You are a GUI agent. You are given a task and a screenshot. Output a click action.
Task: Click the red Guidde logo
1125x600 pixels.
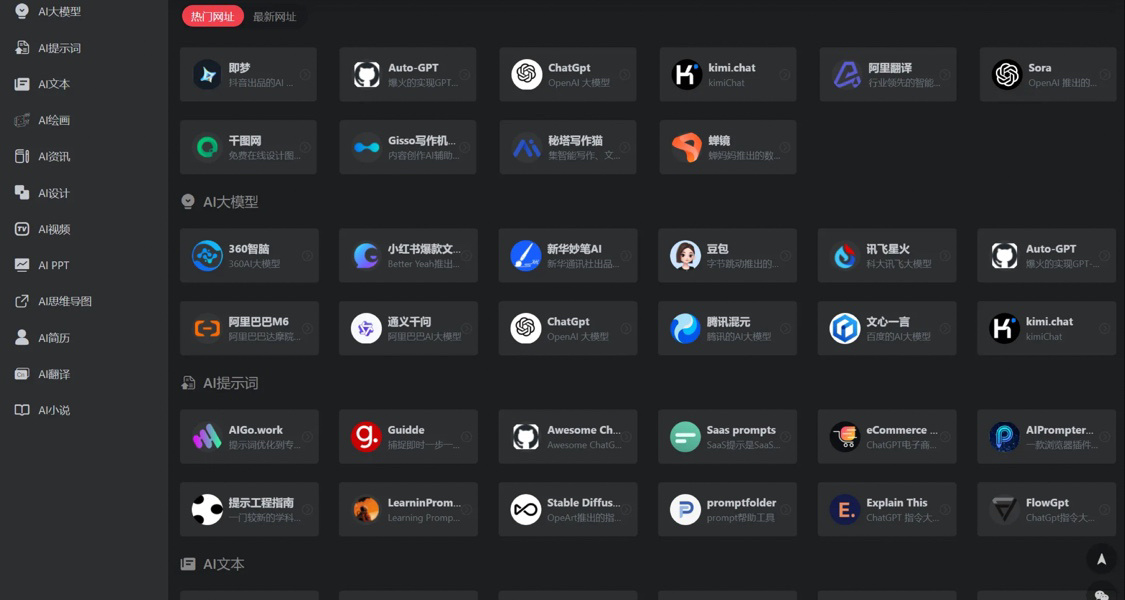366,436
